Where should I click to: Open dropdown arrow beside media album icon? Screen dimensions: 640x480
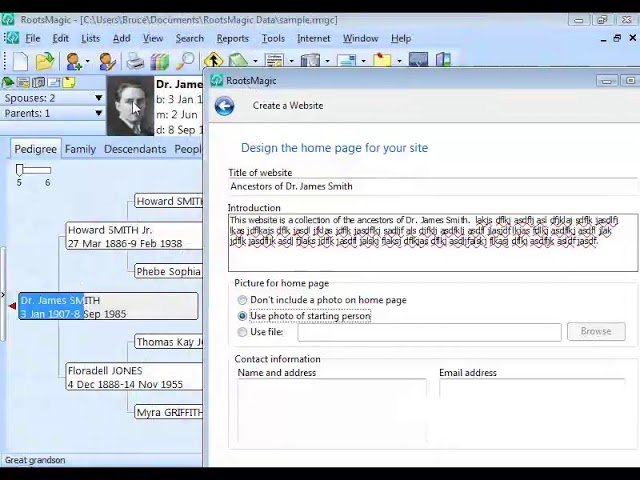(x=327, y=61)
